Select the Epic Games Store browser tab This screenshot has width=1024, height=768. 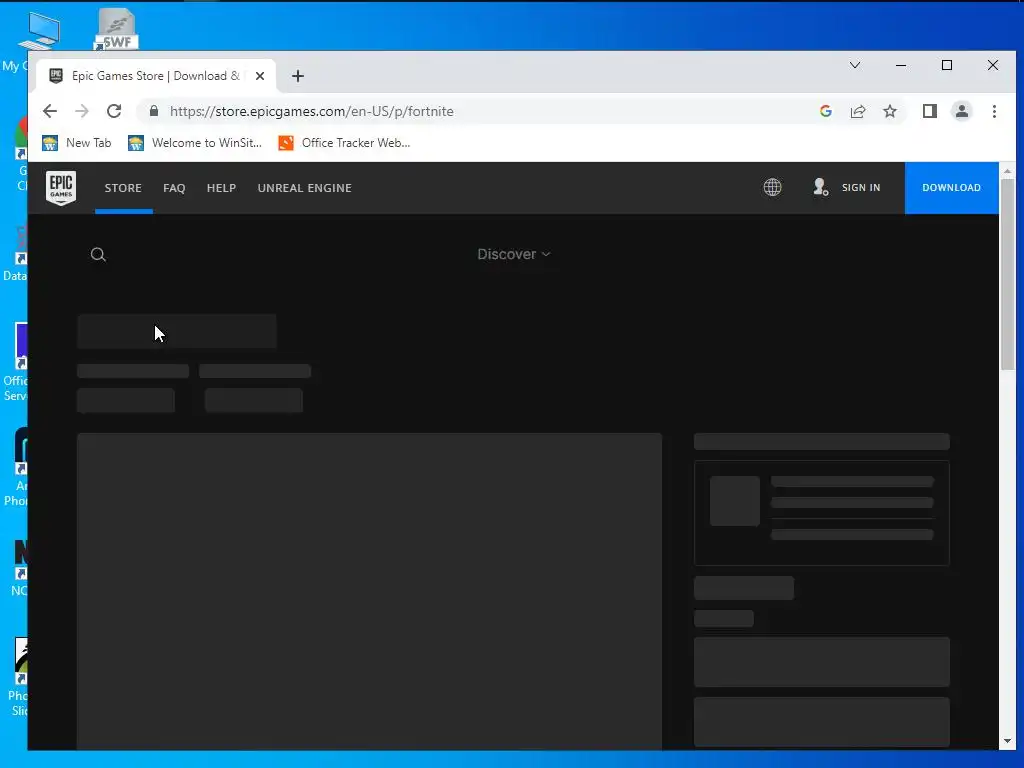click(x=155, y=76)
